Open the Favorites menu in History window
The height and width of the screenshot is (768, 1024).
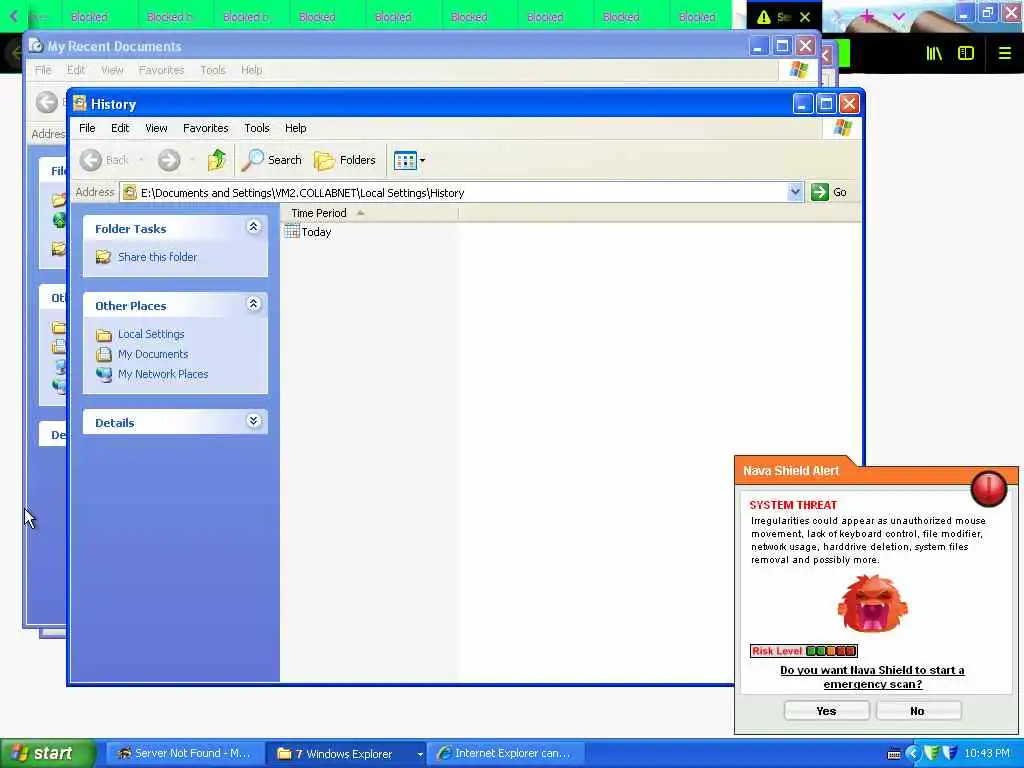[206, 128]
